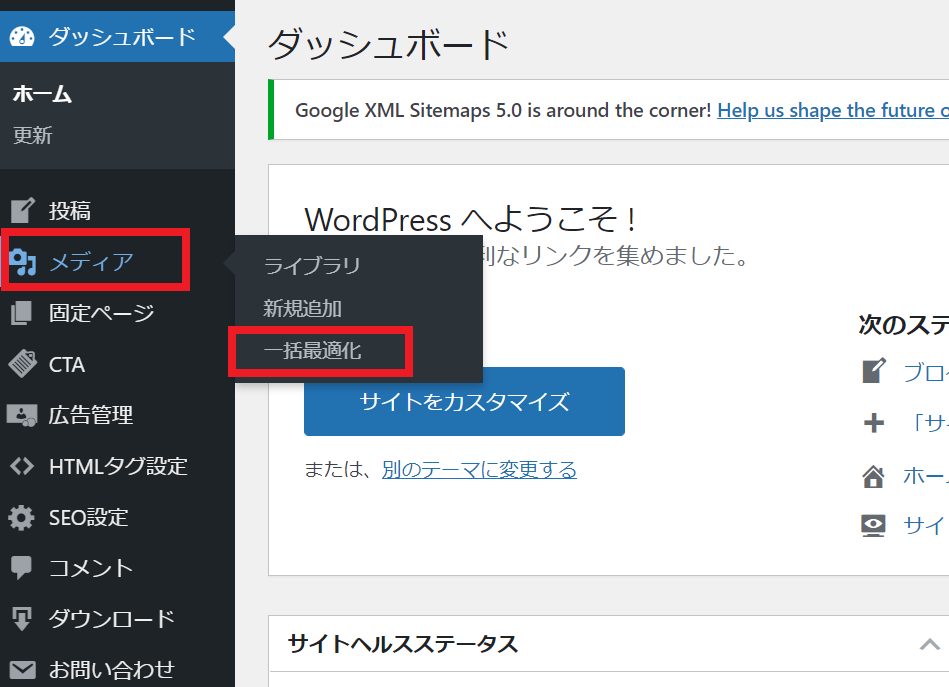Viewport: 949px width, 687px height.
Task: Click the メディア camera-music icon
Action: coord(22,262)
